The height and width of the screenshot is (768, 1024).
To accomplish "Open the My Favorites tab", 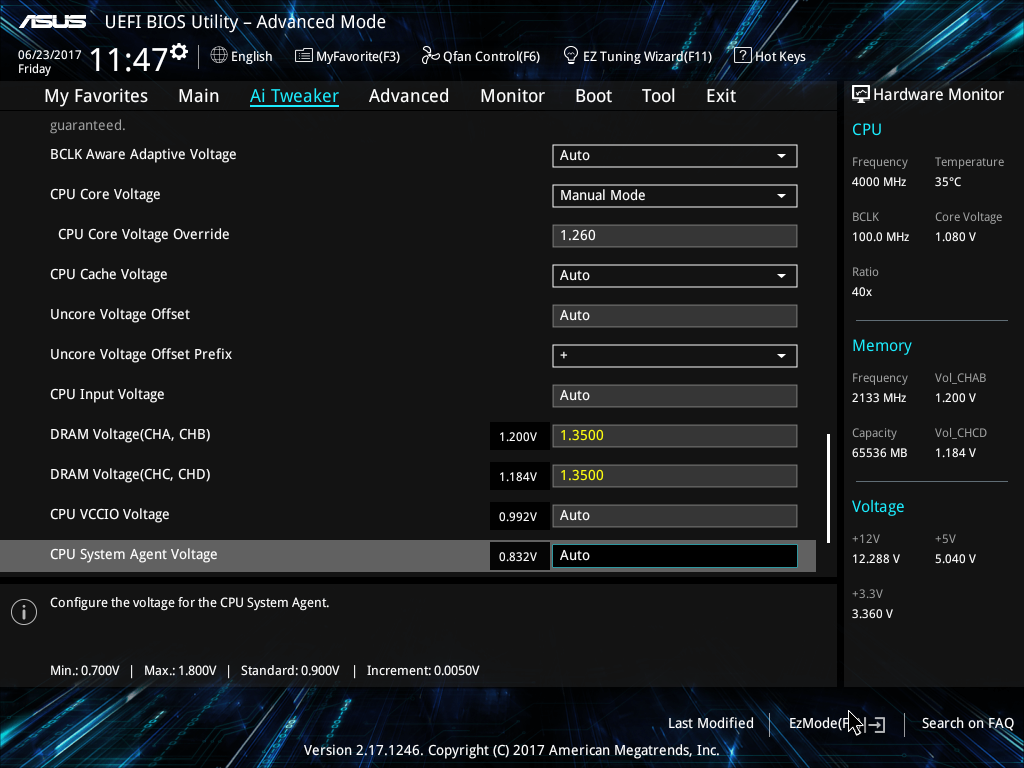I will coord(96,96).
